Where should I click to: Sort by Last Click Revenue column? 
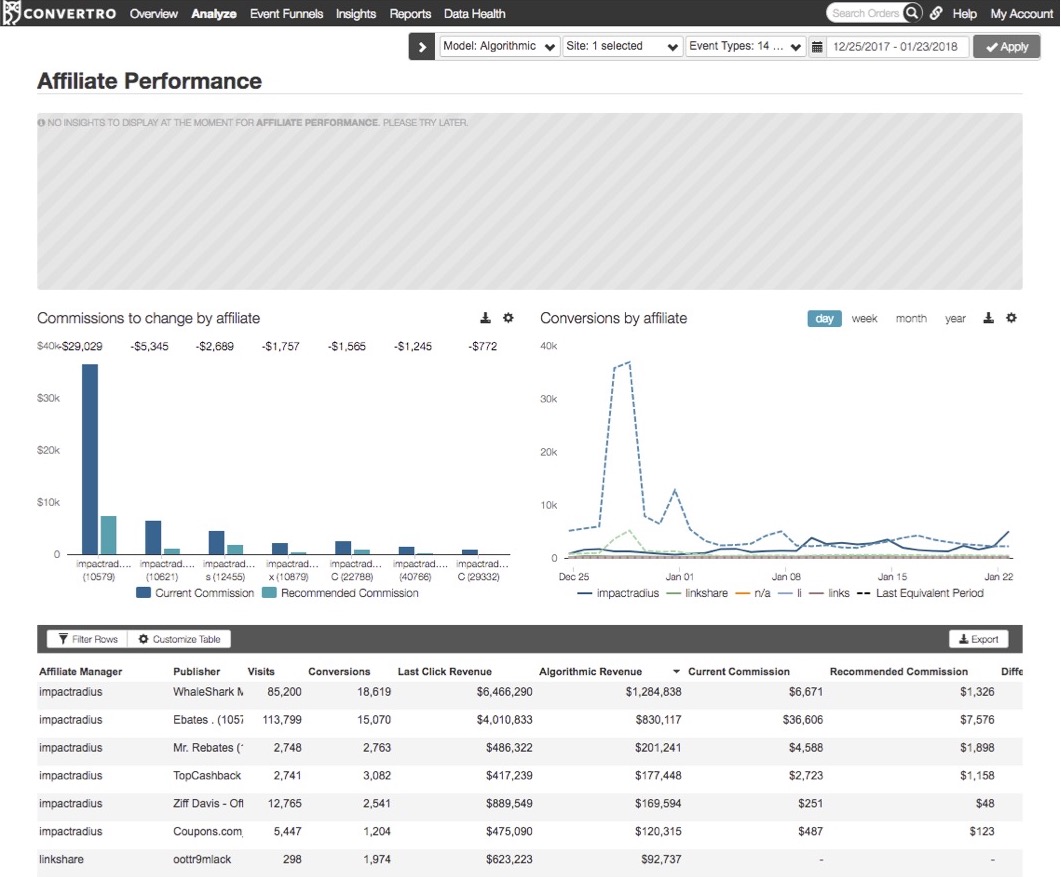445,671
